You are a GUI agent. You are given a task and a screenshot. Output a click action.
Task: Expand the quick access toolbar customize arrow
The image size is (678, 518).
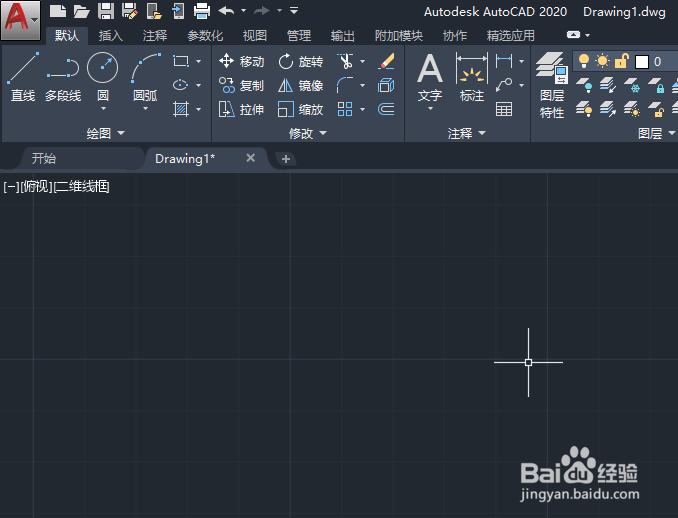[294, 10]
